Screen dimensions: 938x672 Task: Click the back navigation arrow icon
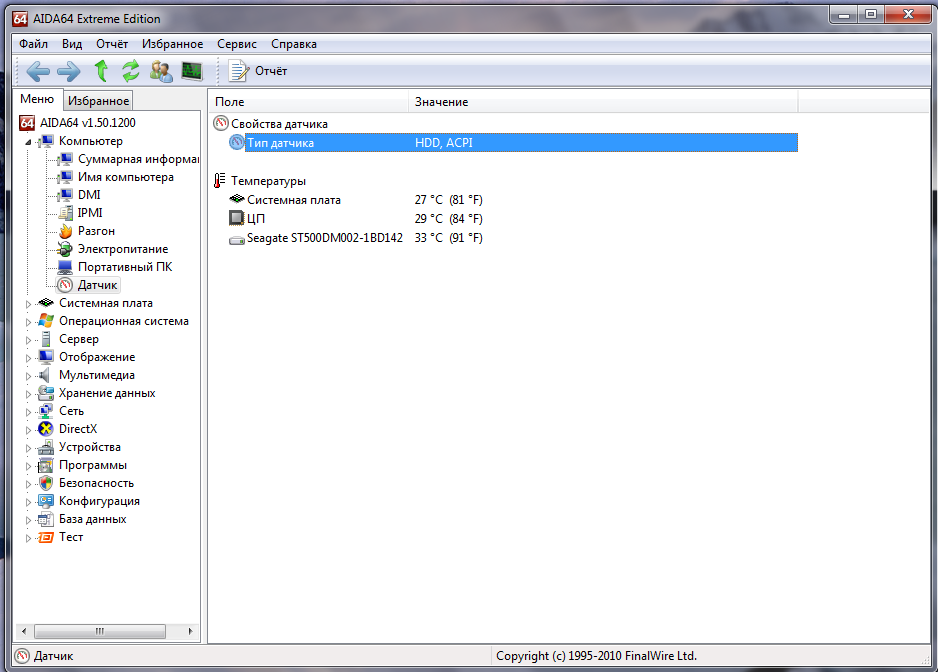click(x=38, y=71)
